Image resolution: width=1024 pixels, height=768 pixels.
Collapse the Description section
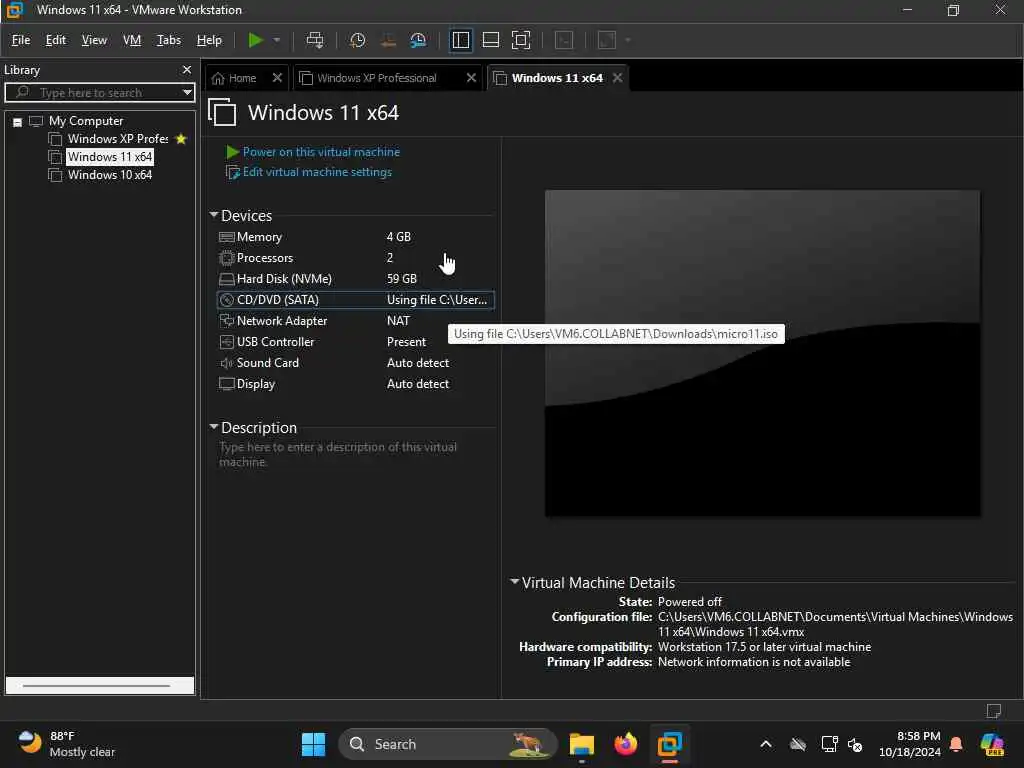point(214,427)
